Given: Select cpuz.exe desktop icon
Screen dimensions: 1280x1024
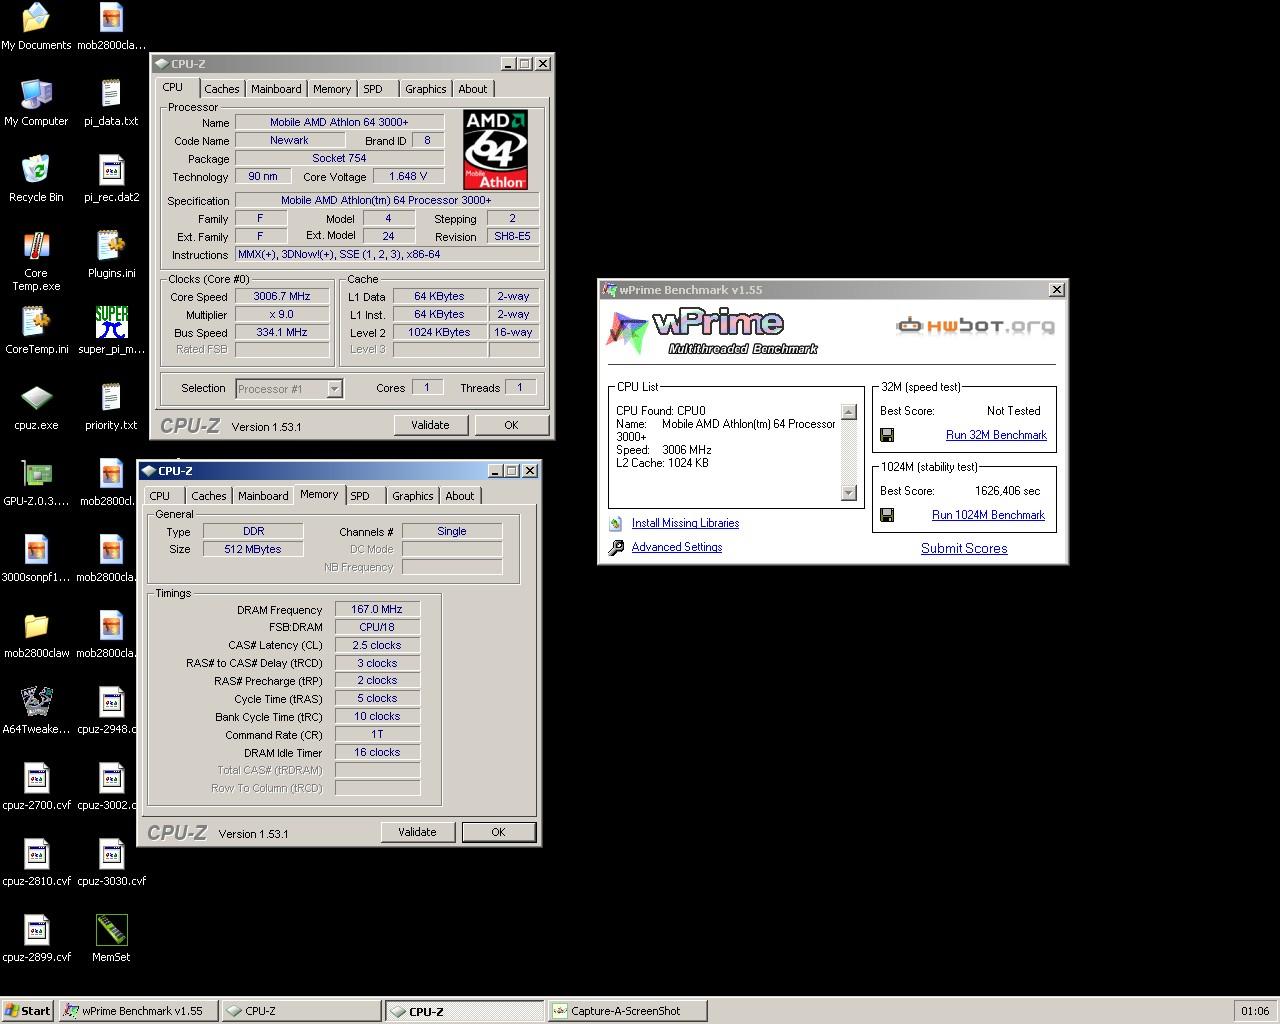Looking at the screenshot, I should pos(36,398).
